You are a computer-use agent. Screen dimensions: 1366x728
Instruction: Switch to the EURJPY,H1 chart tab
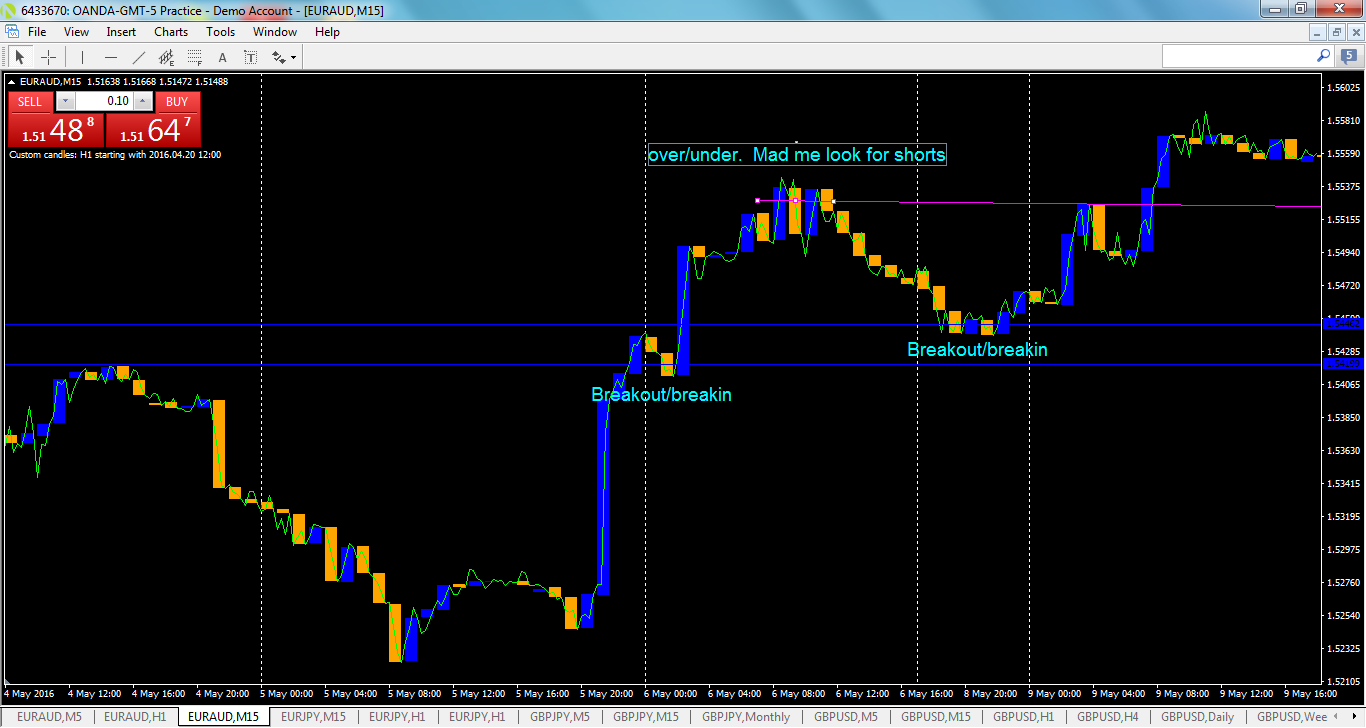pos(397,717)
